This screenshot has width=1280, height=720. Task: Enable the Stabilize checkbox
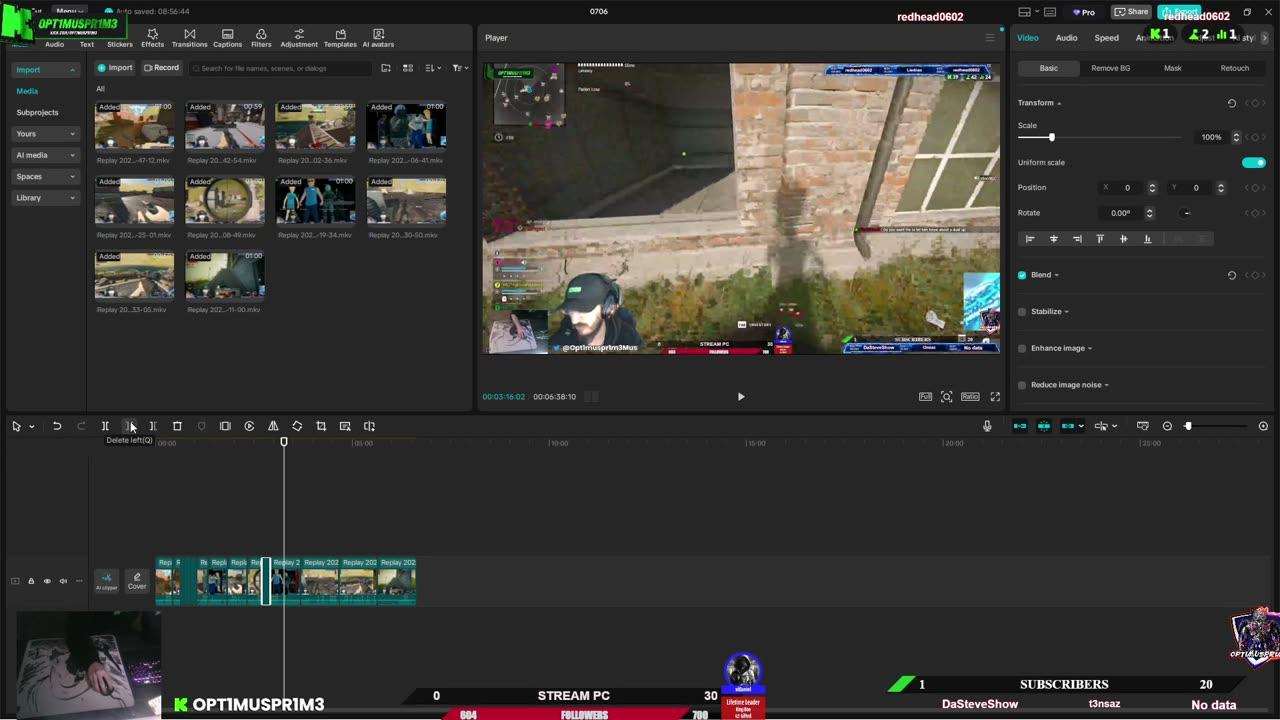tap(1022, 312)
